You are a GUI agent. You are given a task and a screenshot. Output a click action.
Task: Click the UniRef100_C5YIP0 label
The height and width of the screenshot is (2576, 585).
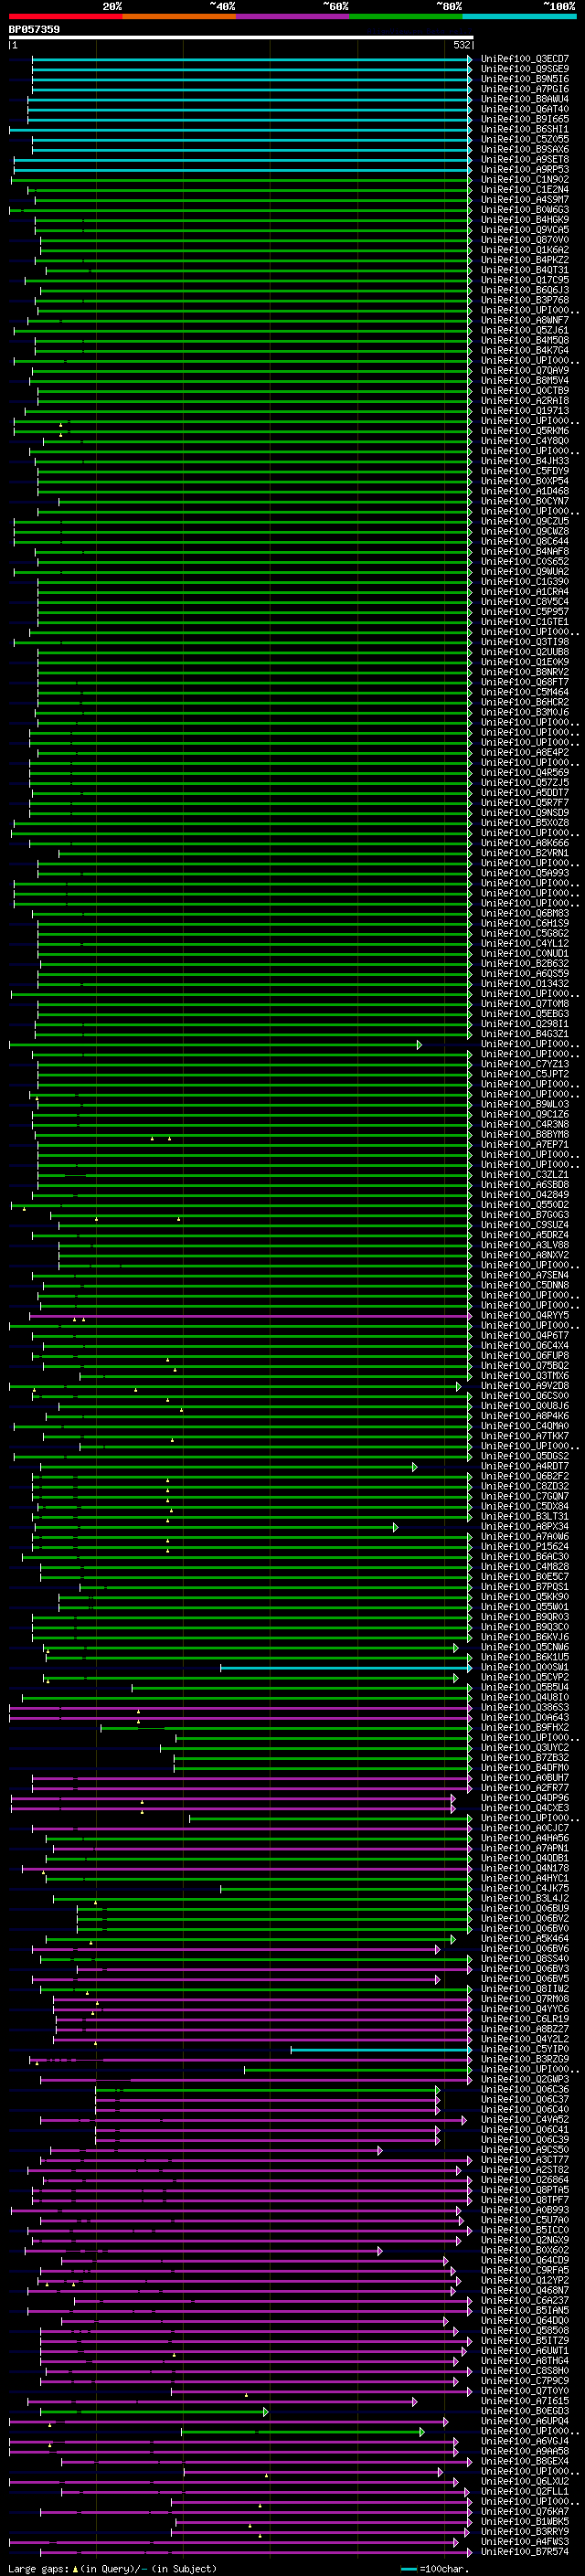525,2048
